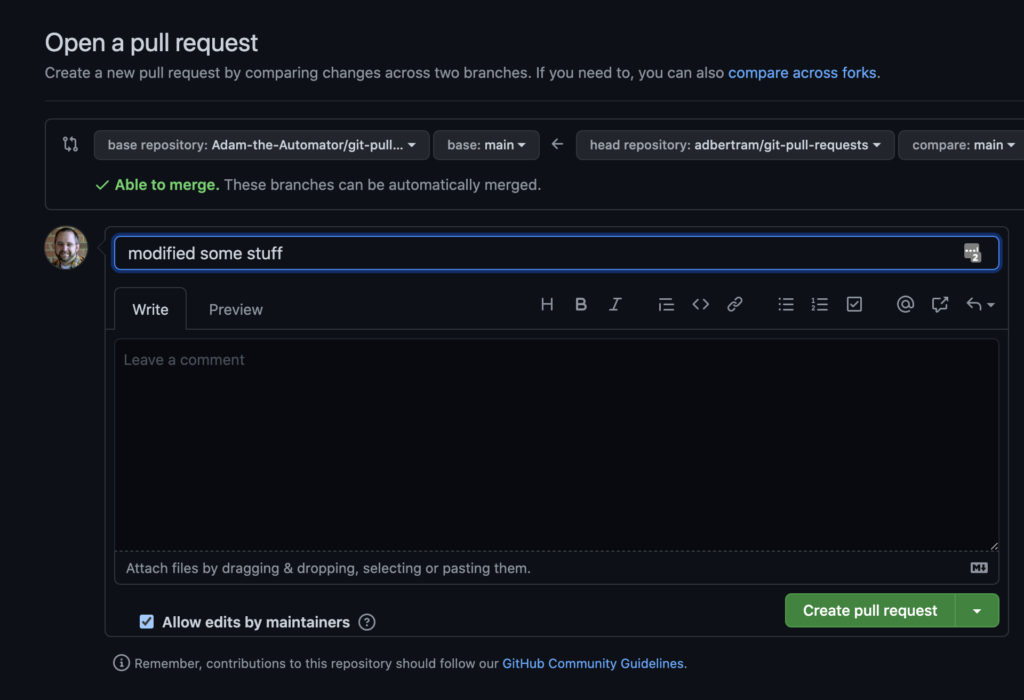This screenshot has height=700, width=1024.
Task: Apply Italic formatting to the comment
Action: click(x=615, y=304)
